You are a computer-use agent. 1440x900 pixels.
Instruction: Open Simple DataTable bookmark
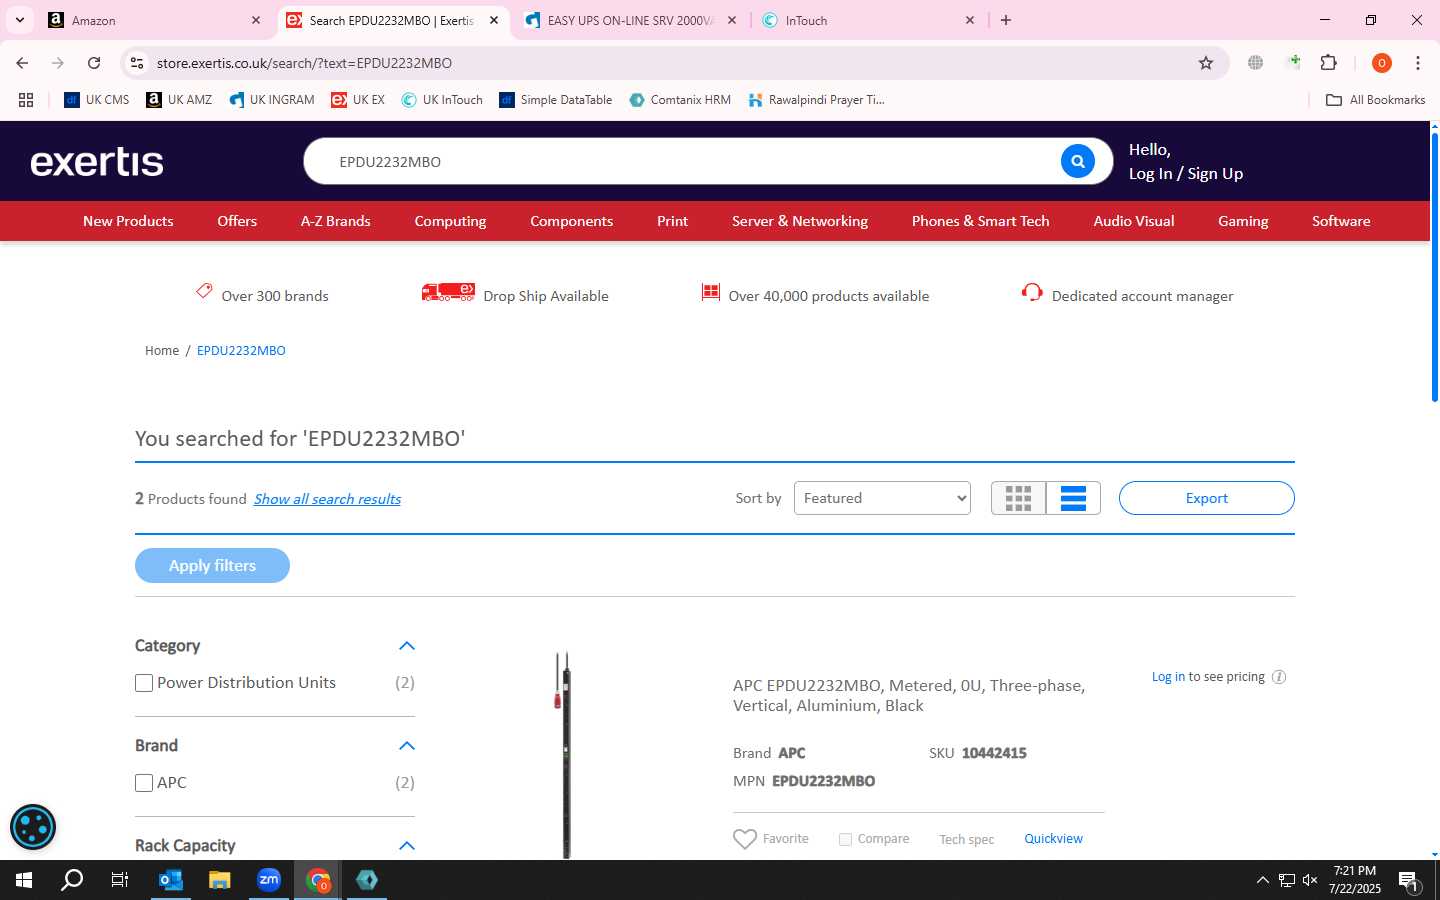click(x=556, y=100)
